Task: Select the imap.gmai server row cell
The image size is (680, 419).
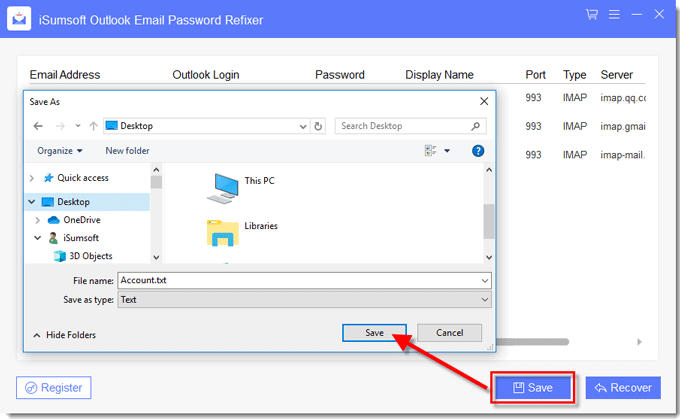Action: click(623, 126)
